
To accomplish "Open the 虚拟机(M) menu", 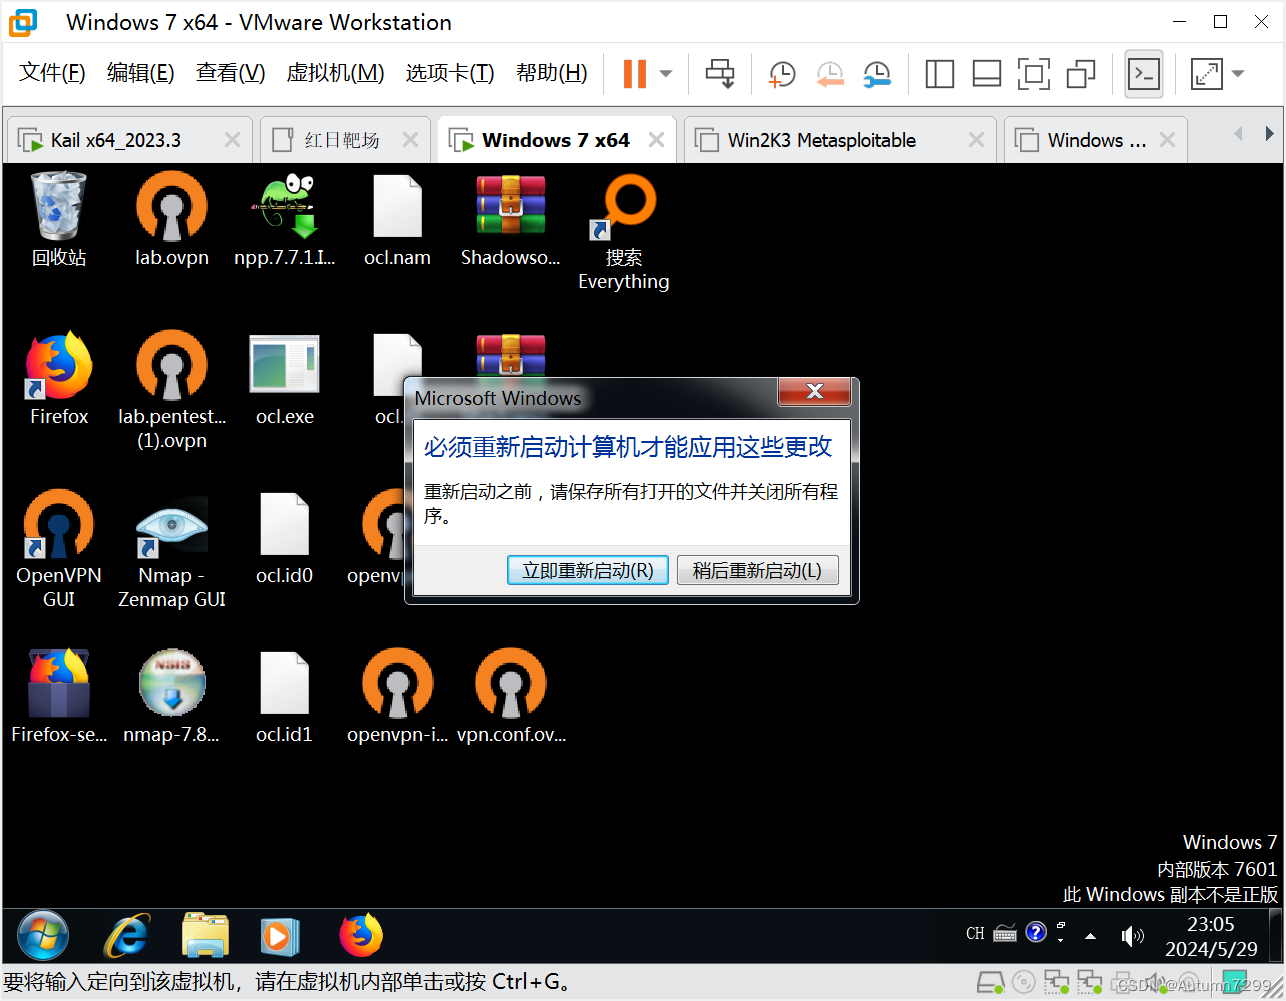I will [335, 73].
